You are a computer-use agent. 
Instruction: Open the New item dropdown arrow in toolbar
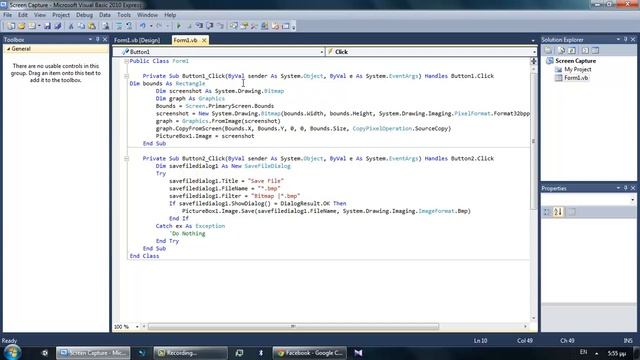pyautogui.click(x=39, y=26)
